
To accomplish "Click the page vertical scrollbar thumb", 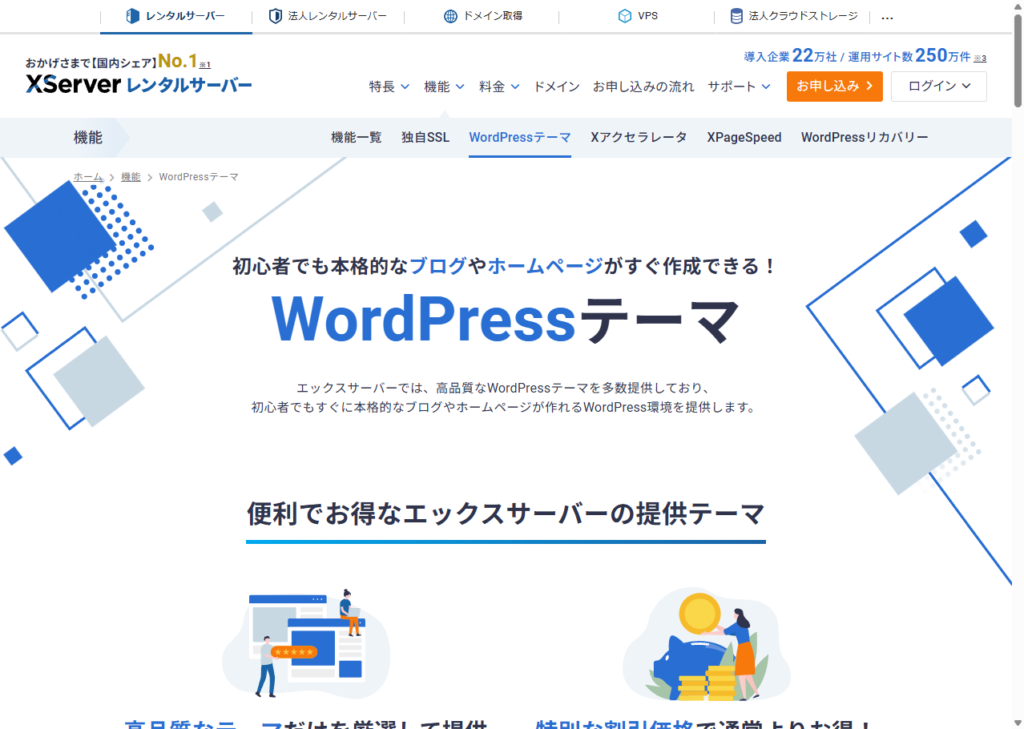I will (x=1017, y=60).
